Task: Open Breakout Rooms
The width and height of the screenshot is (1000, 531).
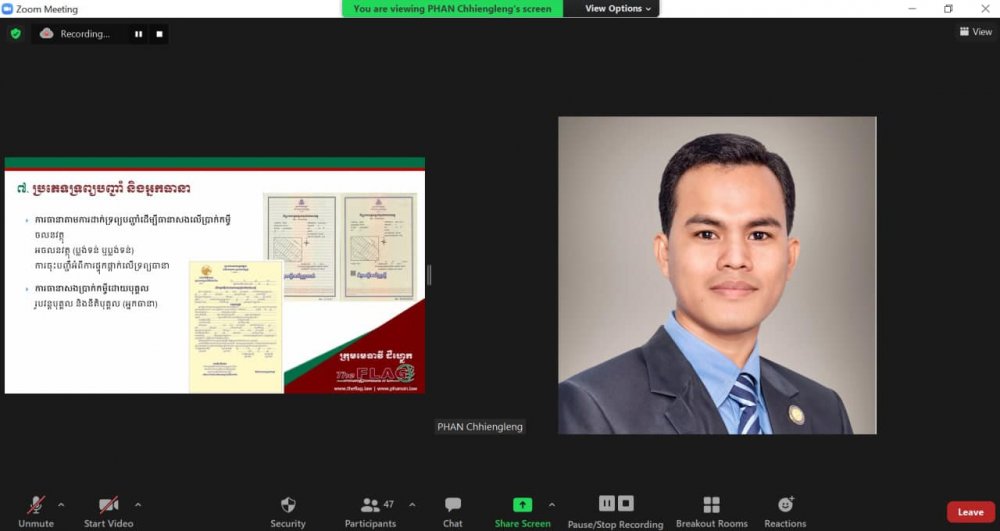Action: [x=711, y=506]
